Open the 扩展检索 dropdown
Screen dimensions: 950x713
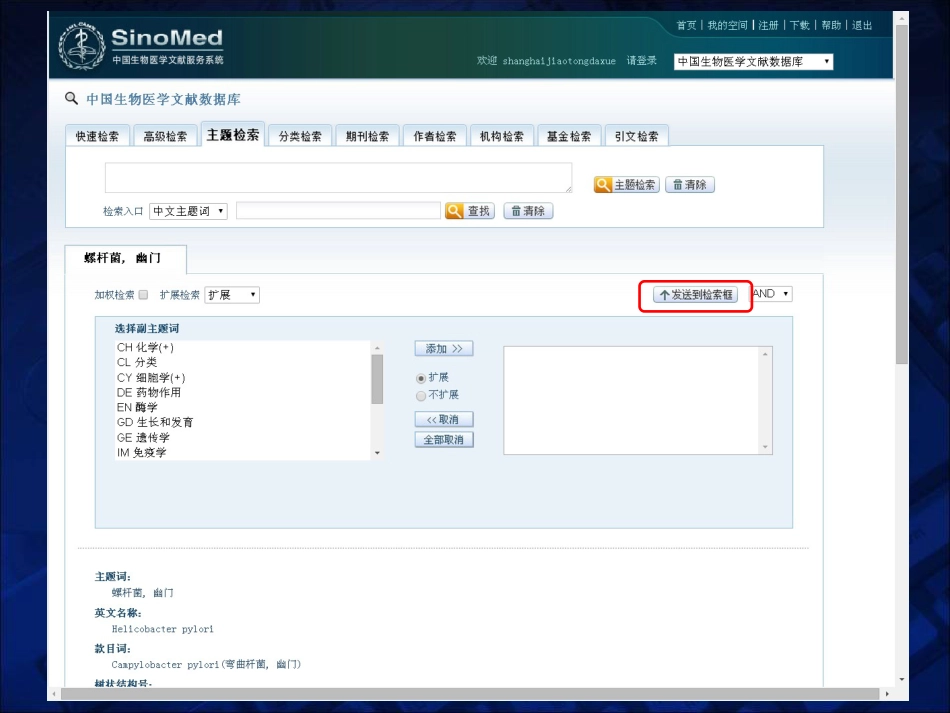[x=232, y=295]
